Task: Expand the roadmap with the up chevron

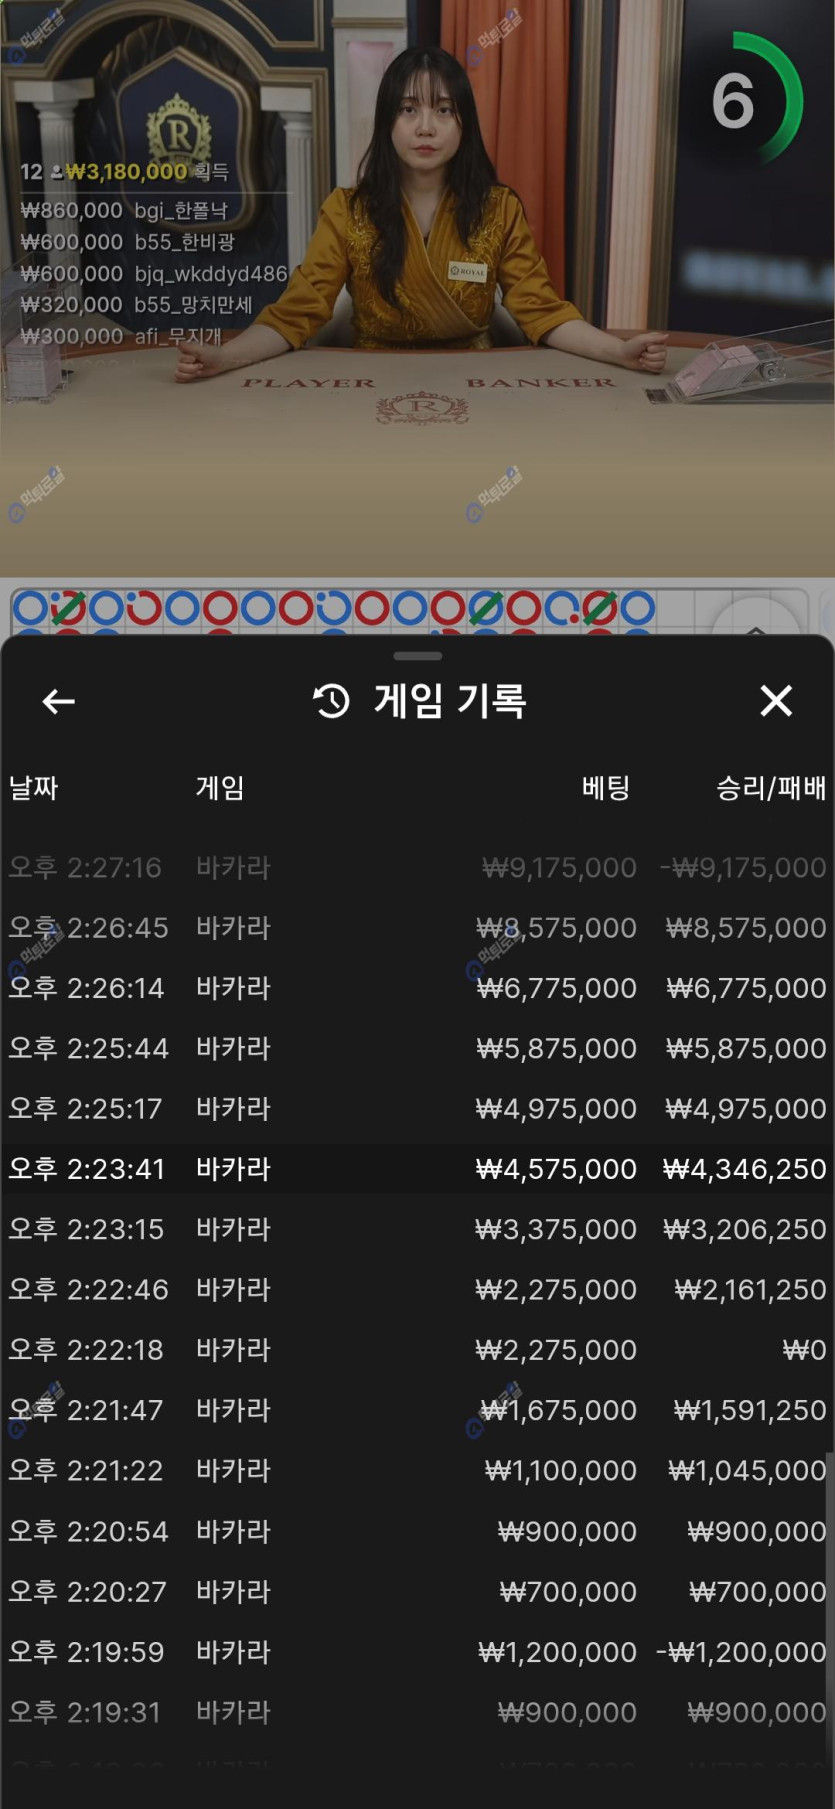Action: (756, 625)
